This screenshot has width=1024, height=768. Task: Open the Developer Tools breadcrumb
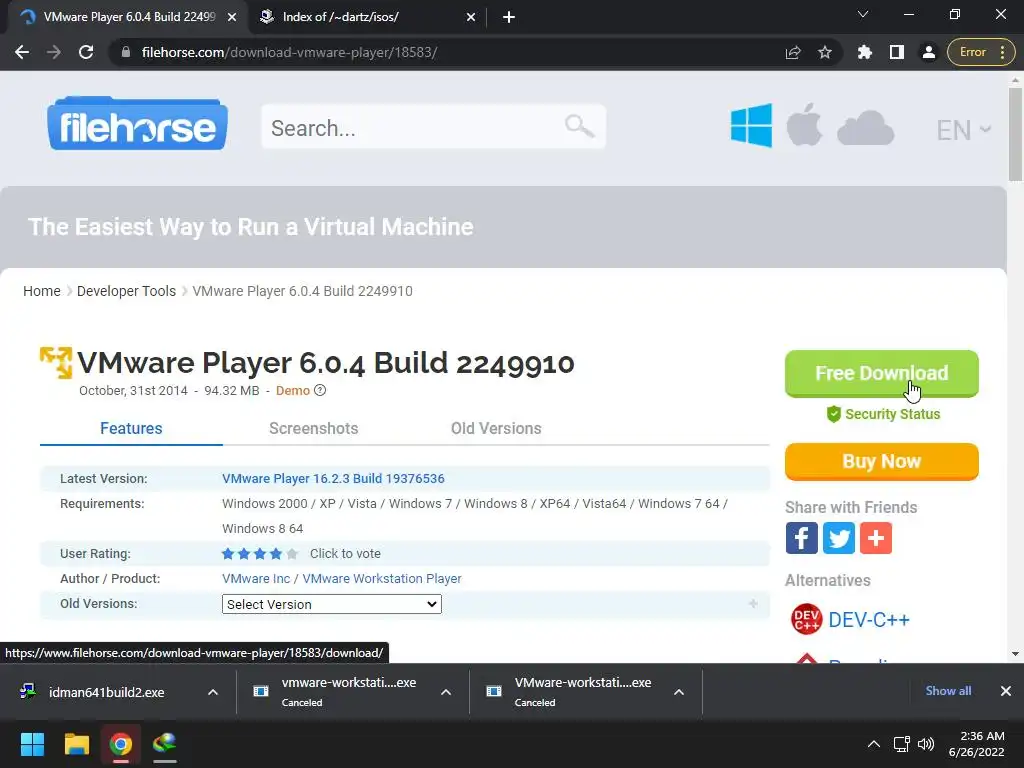point(126,291)
